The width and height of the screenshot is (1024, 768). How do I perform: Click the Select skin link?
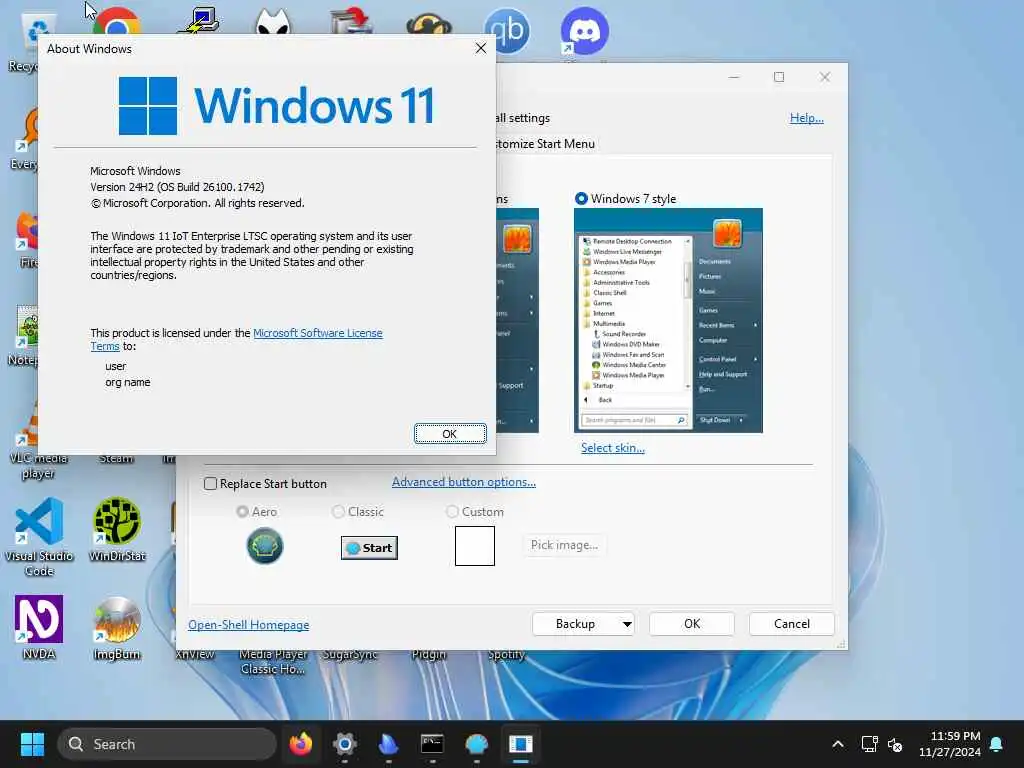click(x=613, y=448)
